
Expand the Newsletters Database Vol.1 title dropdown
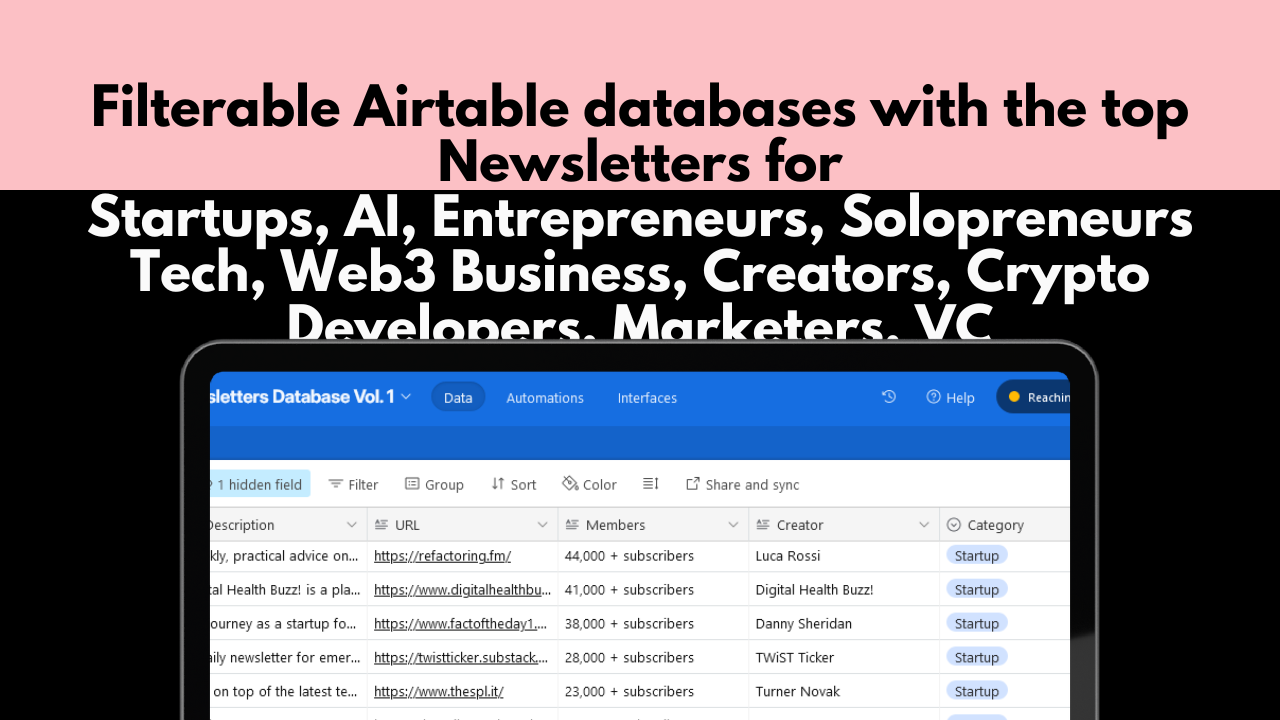tap(405, 397)
